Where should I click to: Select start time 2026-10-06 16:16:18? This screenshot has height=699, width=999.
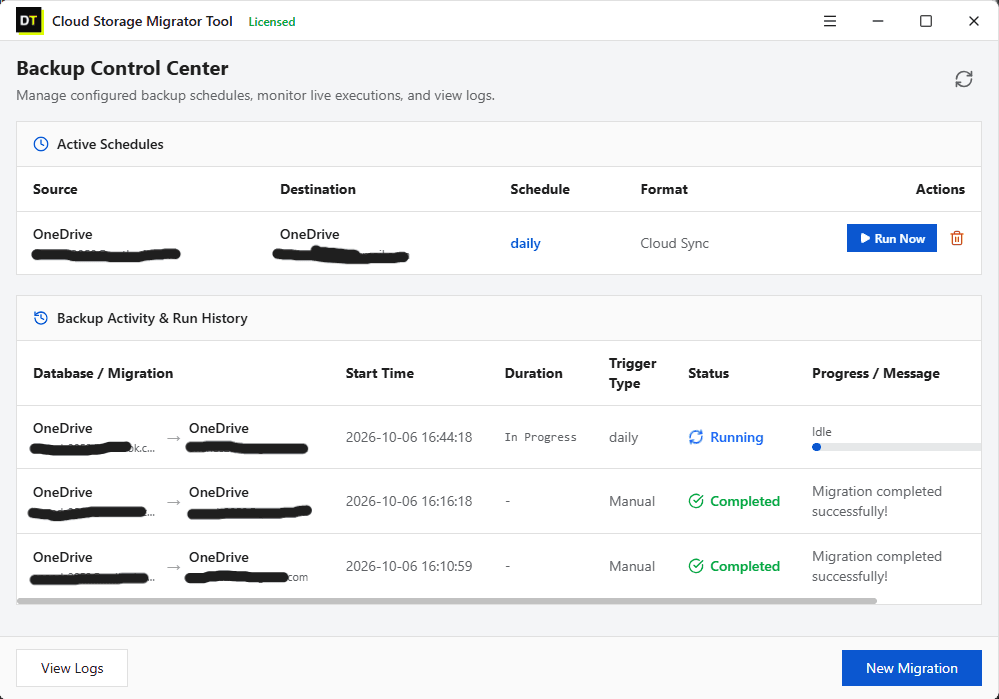(408, 501)
